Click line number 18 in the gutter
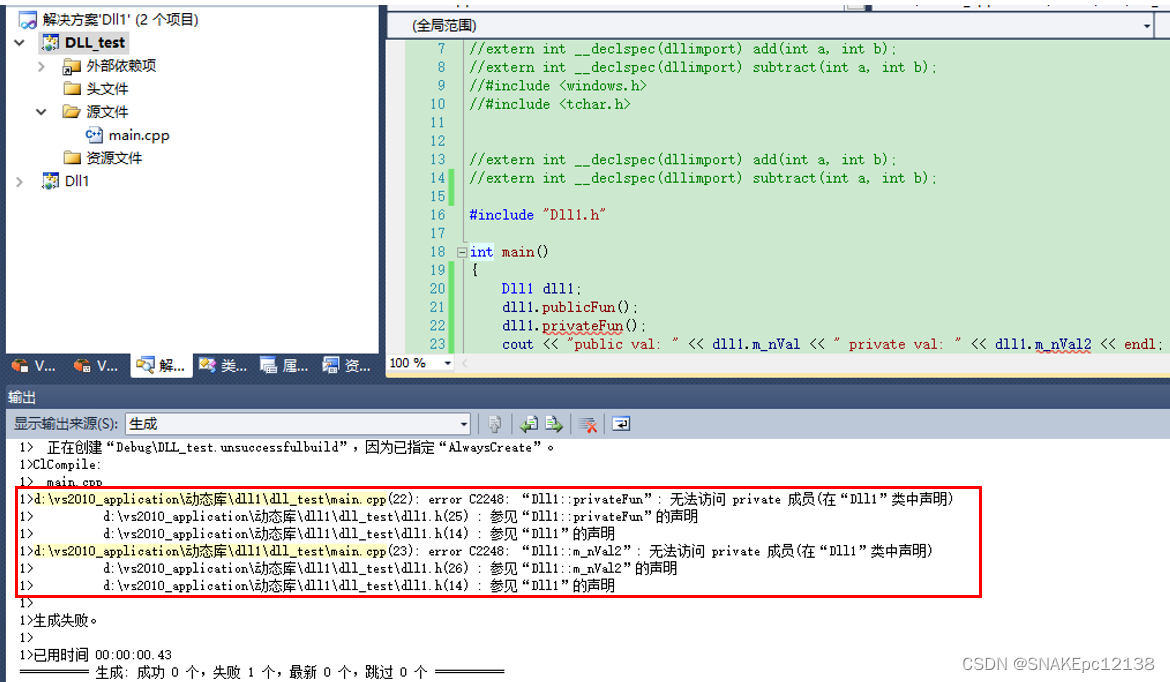Screen dimensions: 1170x682 (437, 252)
